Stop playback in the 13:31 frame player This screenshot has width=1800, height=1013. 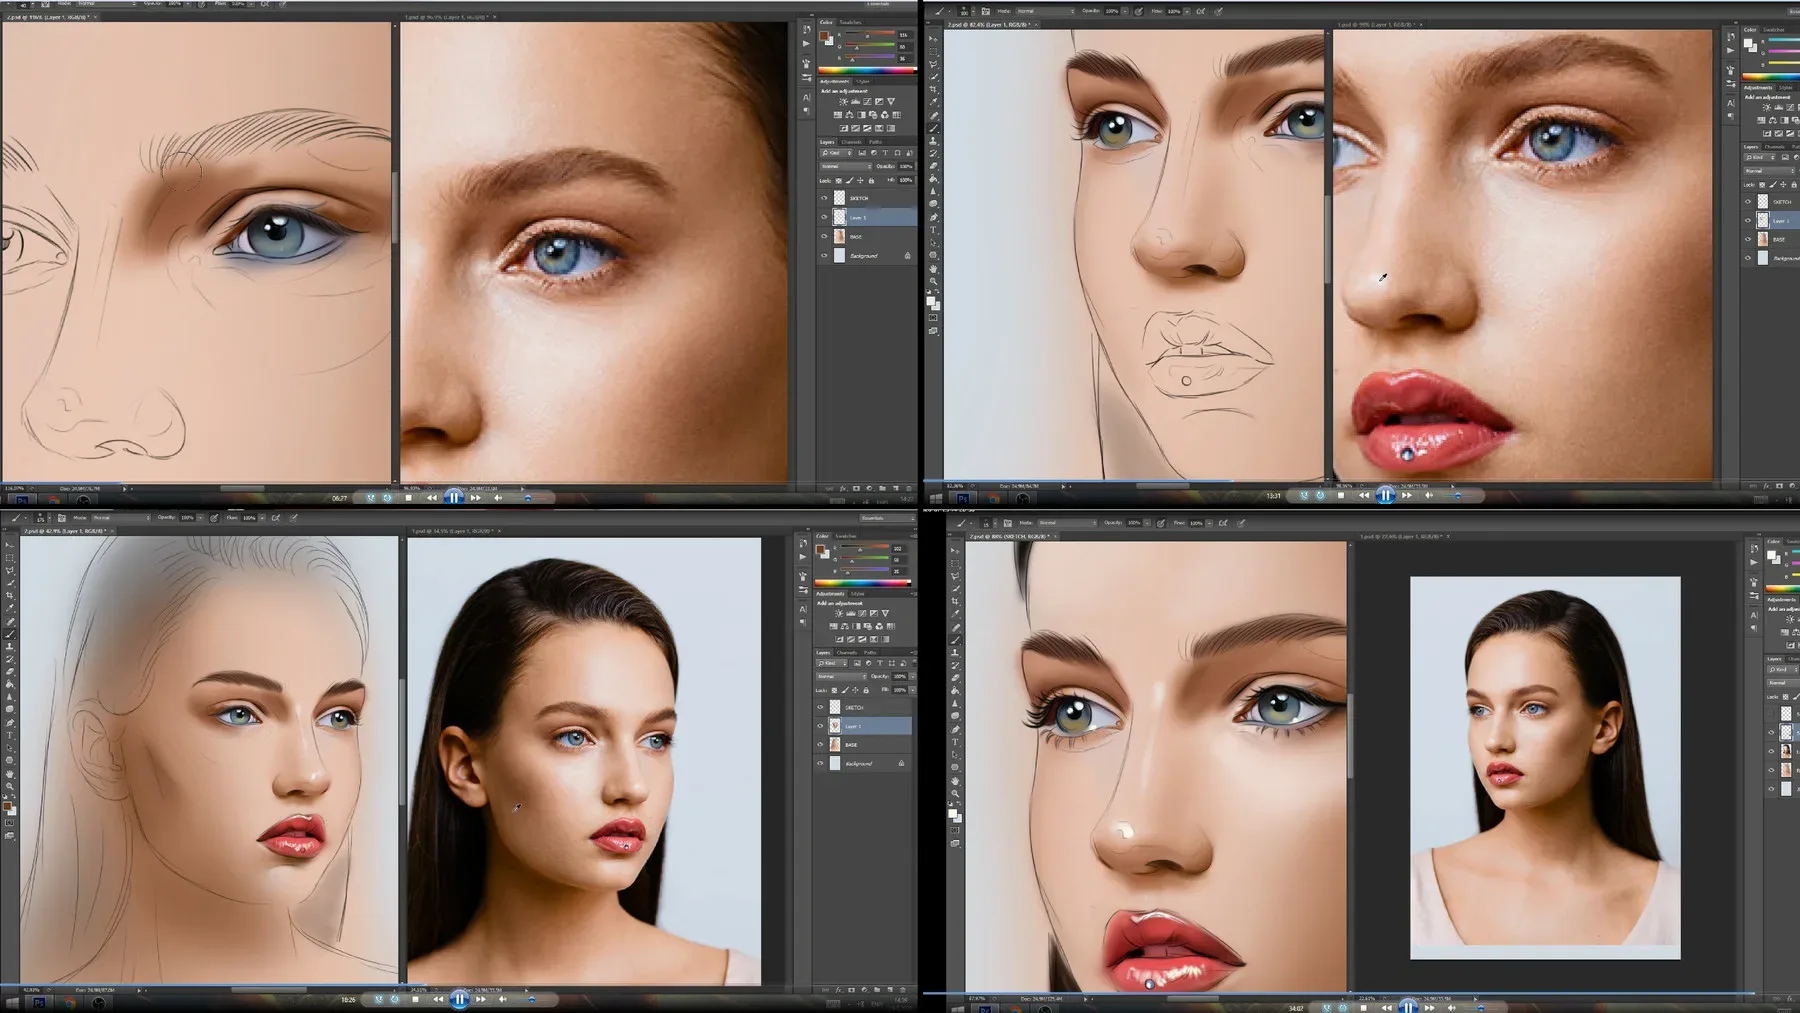click(x=1341, y=495)
